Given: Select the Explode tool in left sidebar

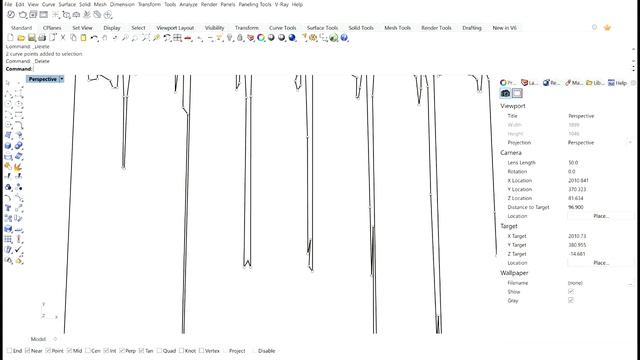Looking at the screenshot, I should (18, 167).
